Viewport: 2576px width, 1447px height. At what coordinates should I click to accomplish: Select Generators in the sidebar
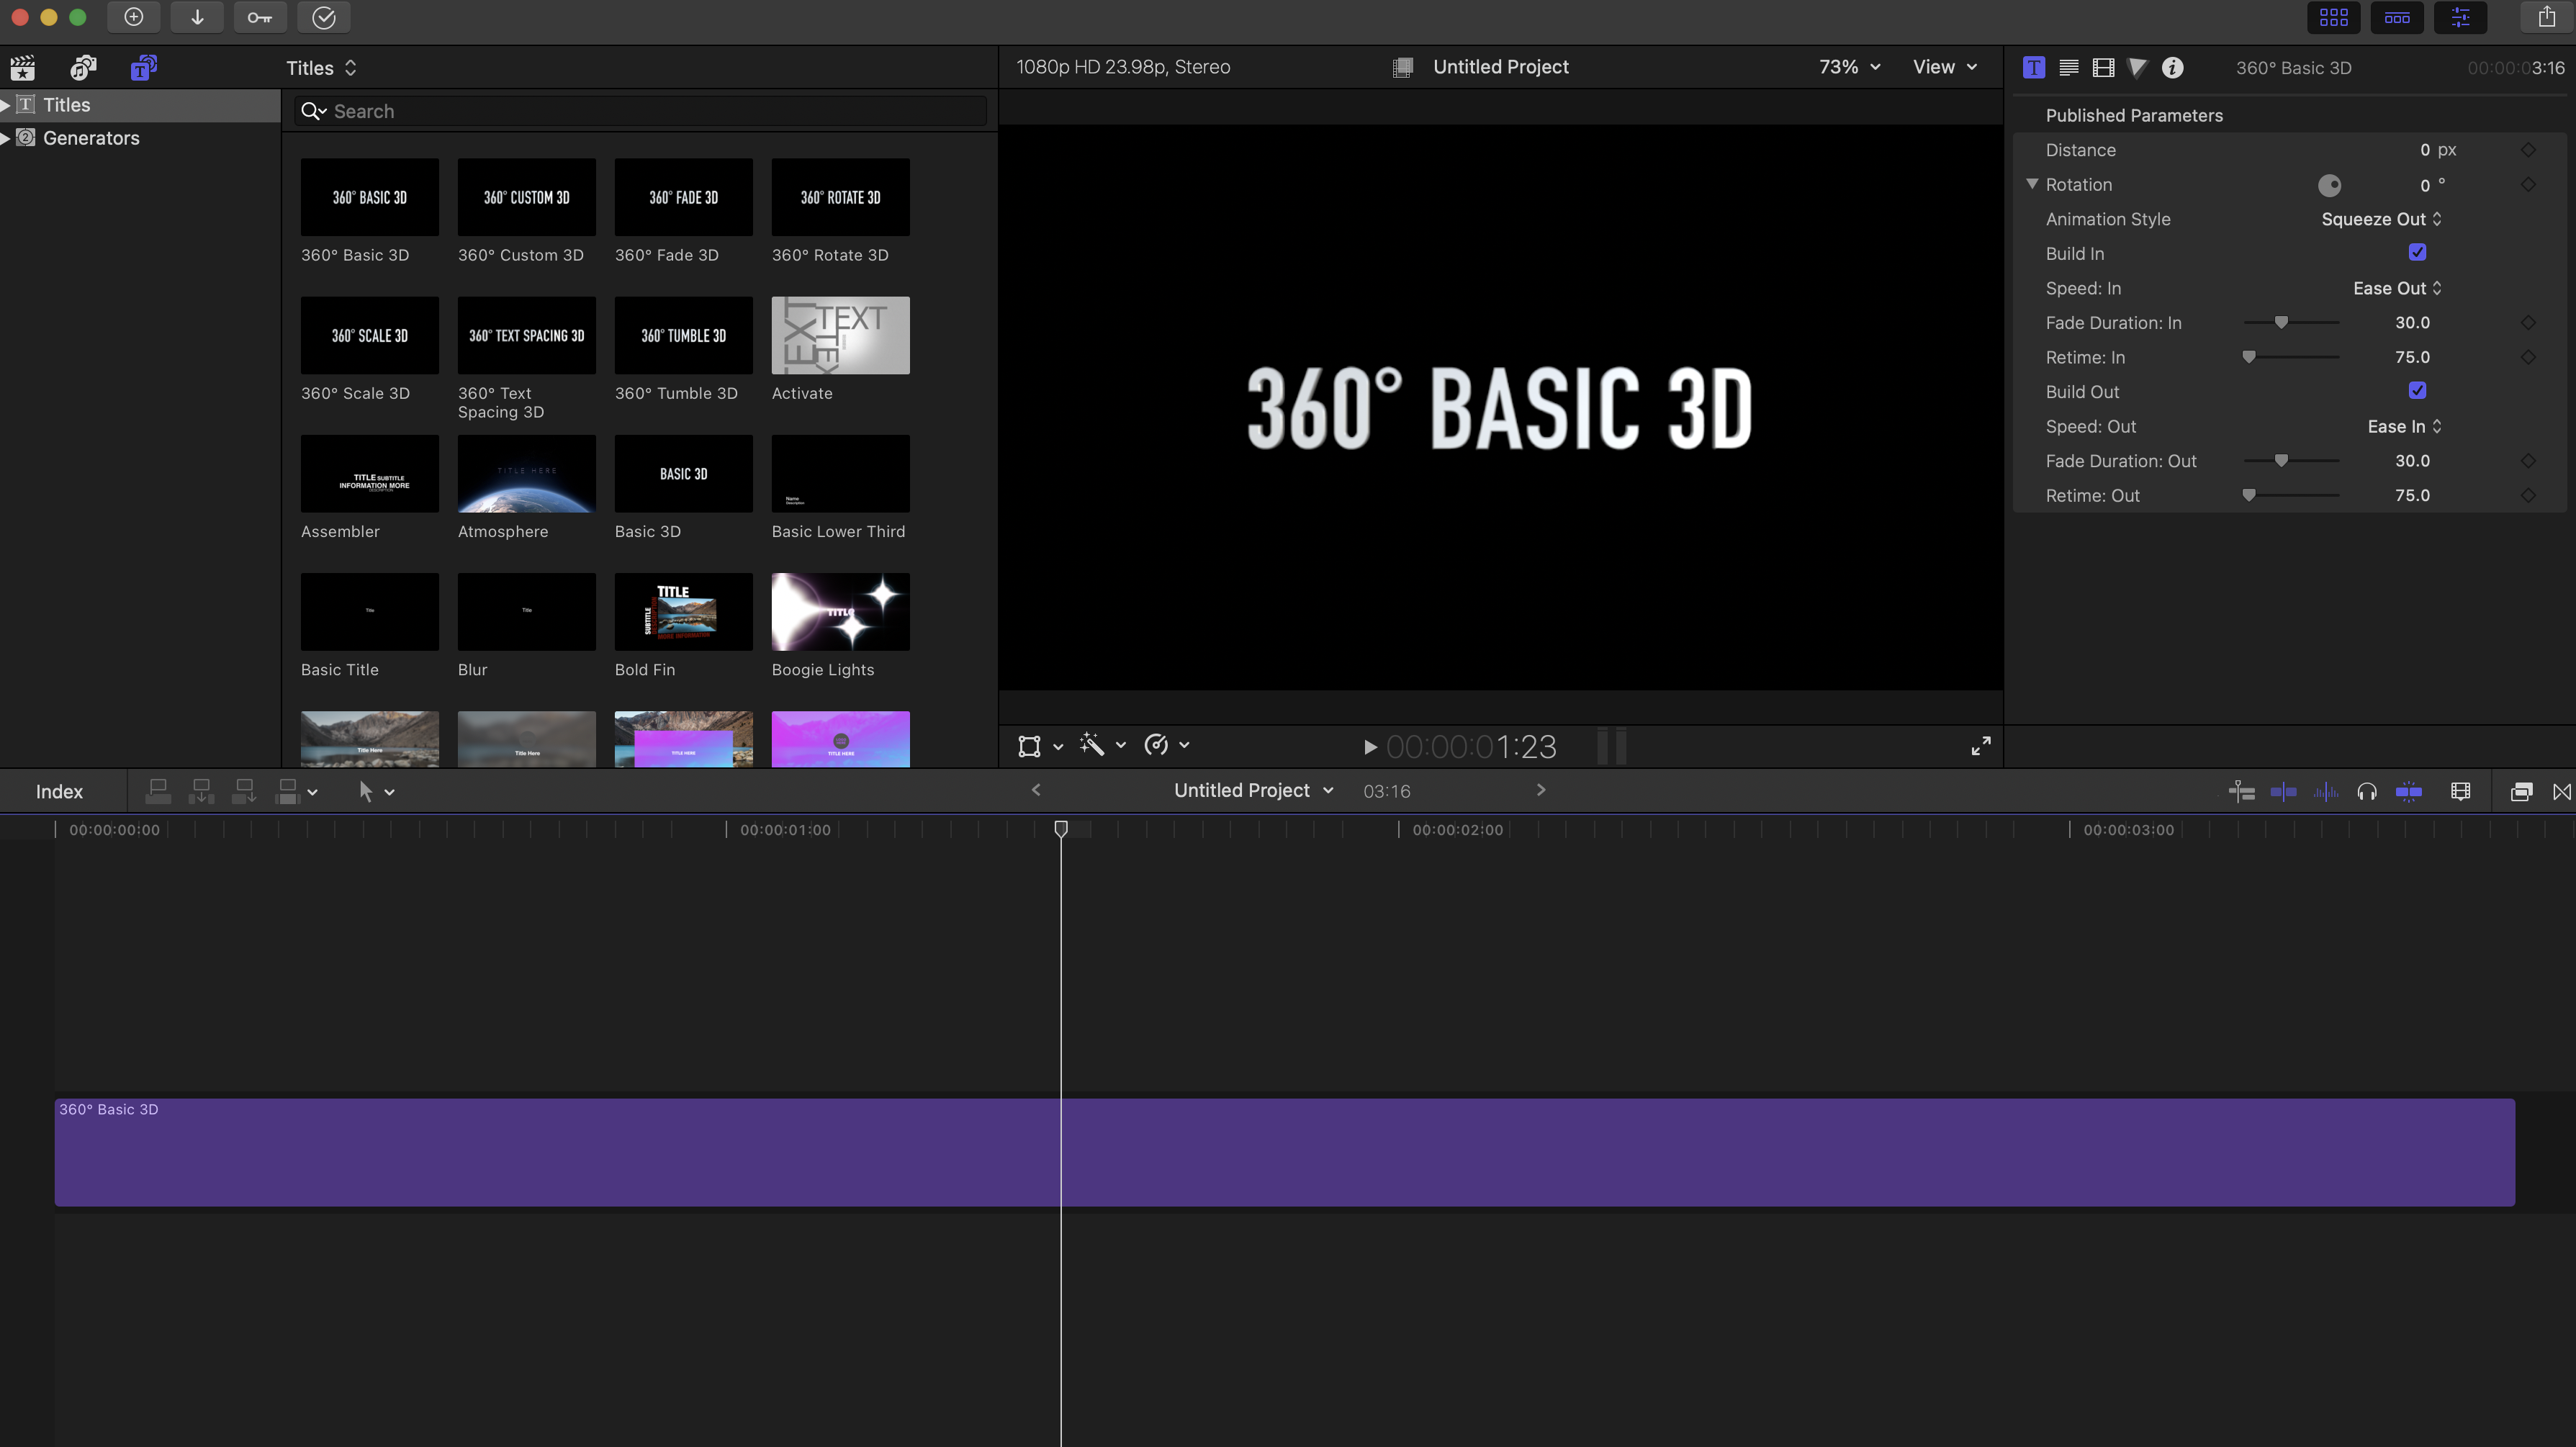pyautogui.click(x=91, y=138)
